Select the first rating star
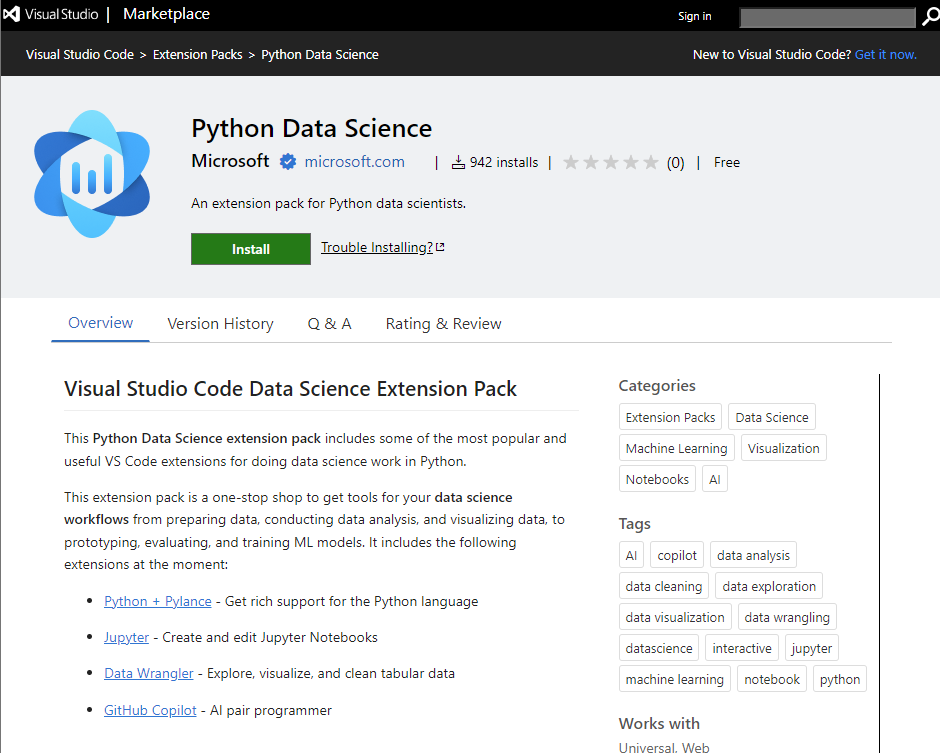 (573, 161)
